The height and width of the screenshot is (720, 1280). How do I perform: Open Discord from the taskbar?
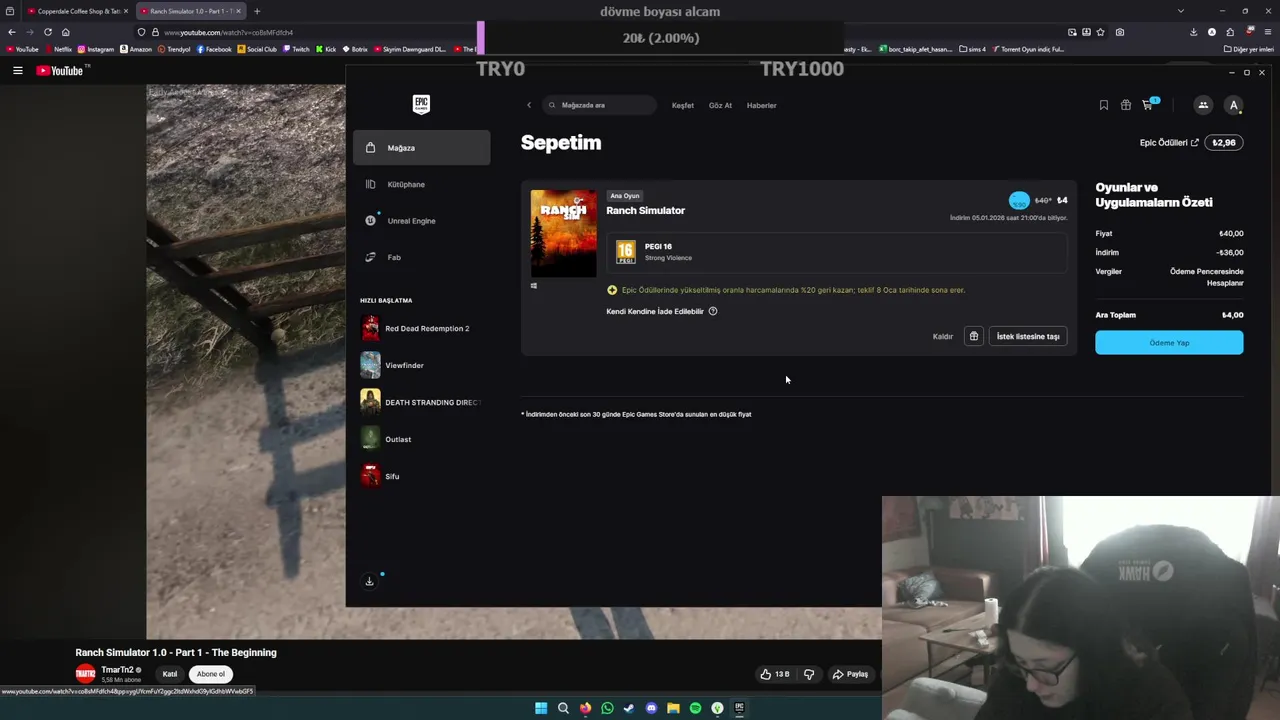pyautogui.click(x=651, y=708)
